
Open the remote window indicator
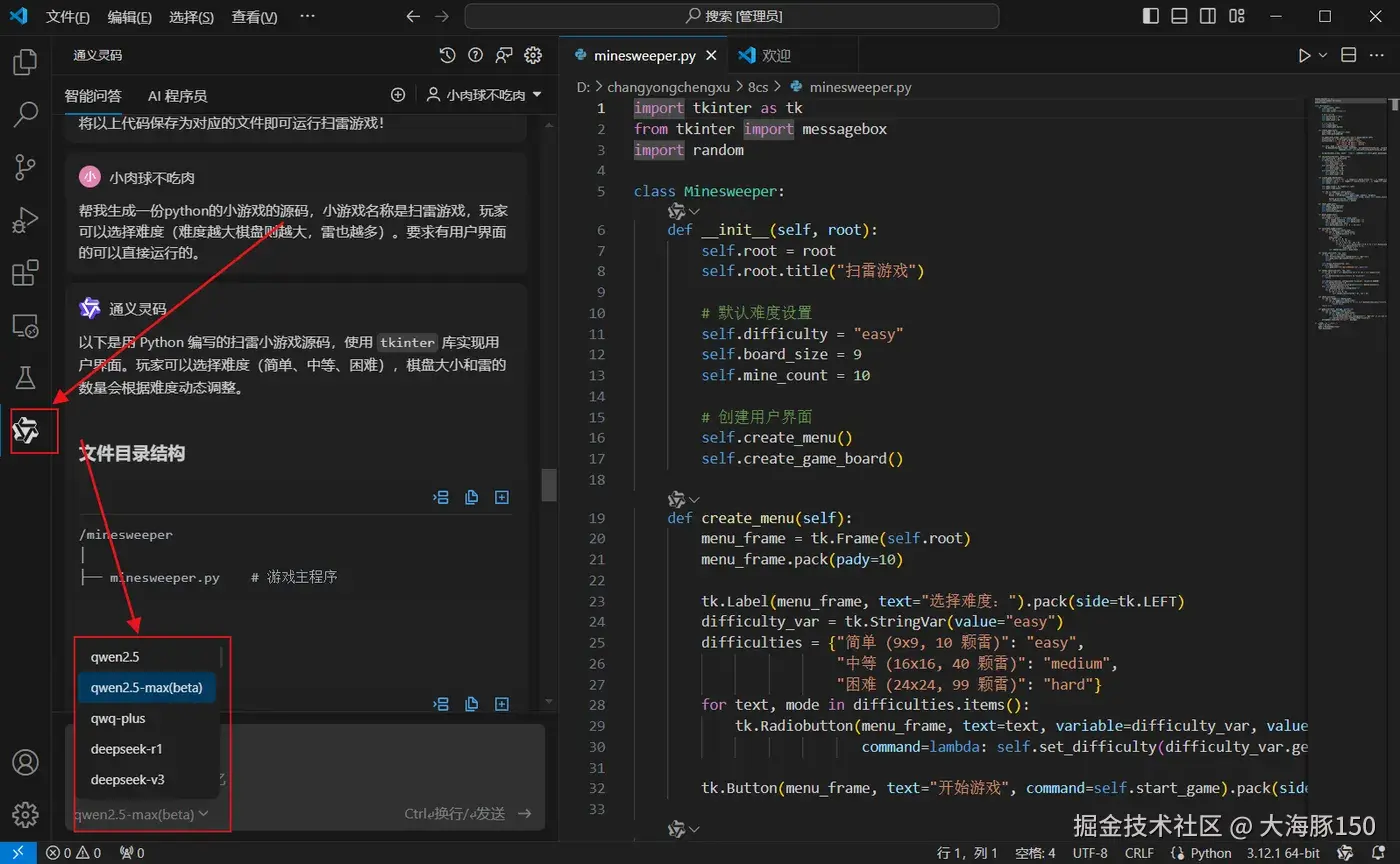coord(18,853)
